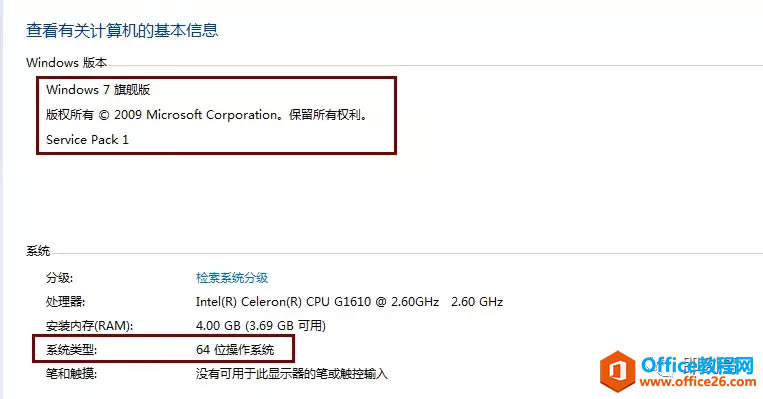Click the orange Office logo icon
This screenshot has width=763, height=399.
point(618,371)
